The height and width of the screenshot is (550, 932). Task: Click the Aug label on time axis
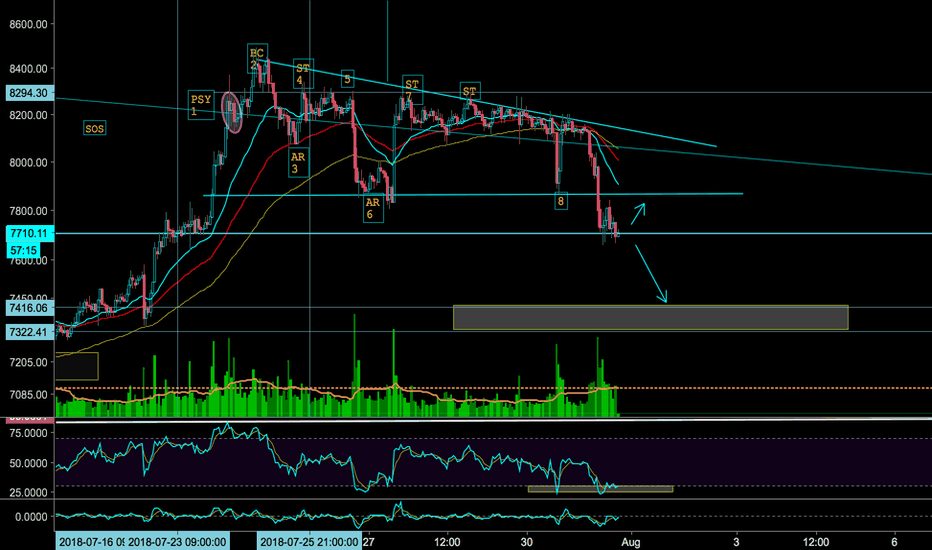631,542
